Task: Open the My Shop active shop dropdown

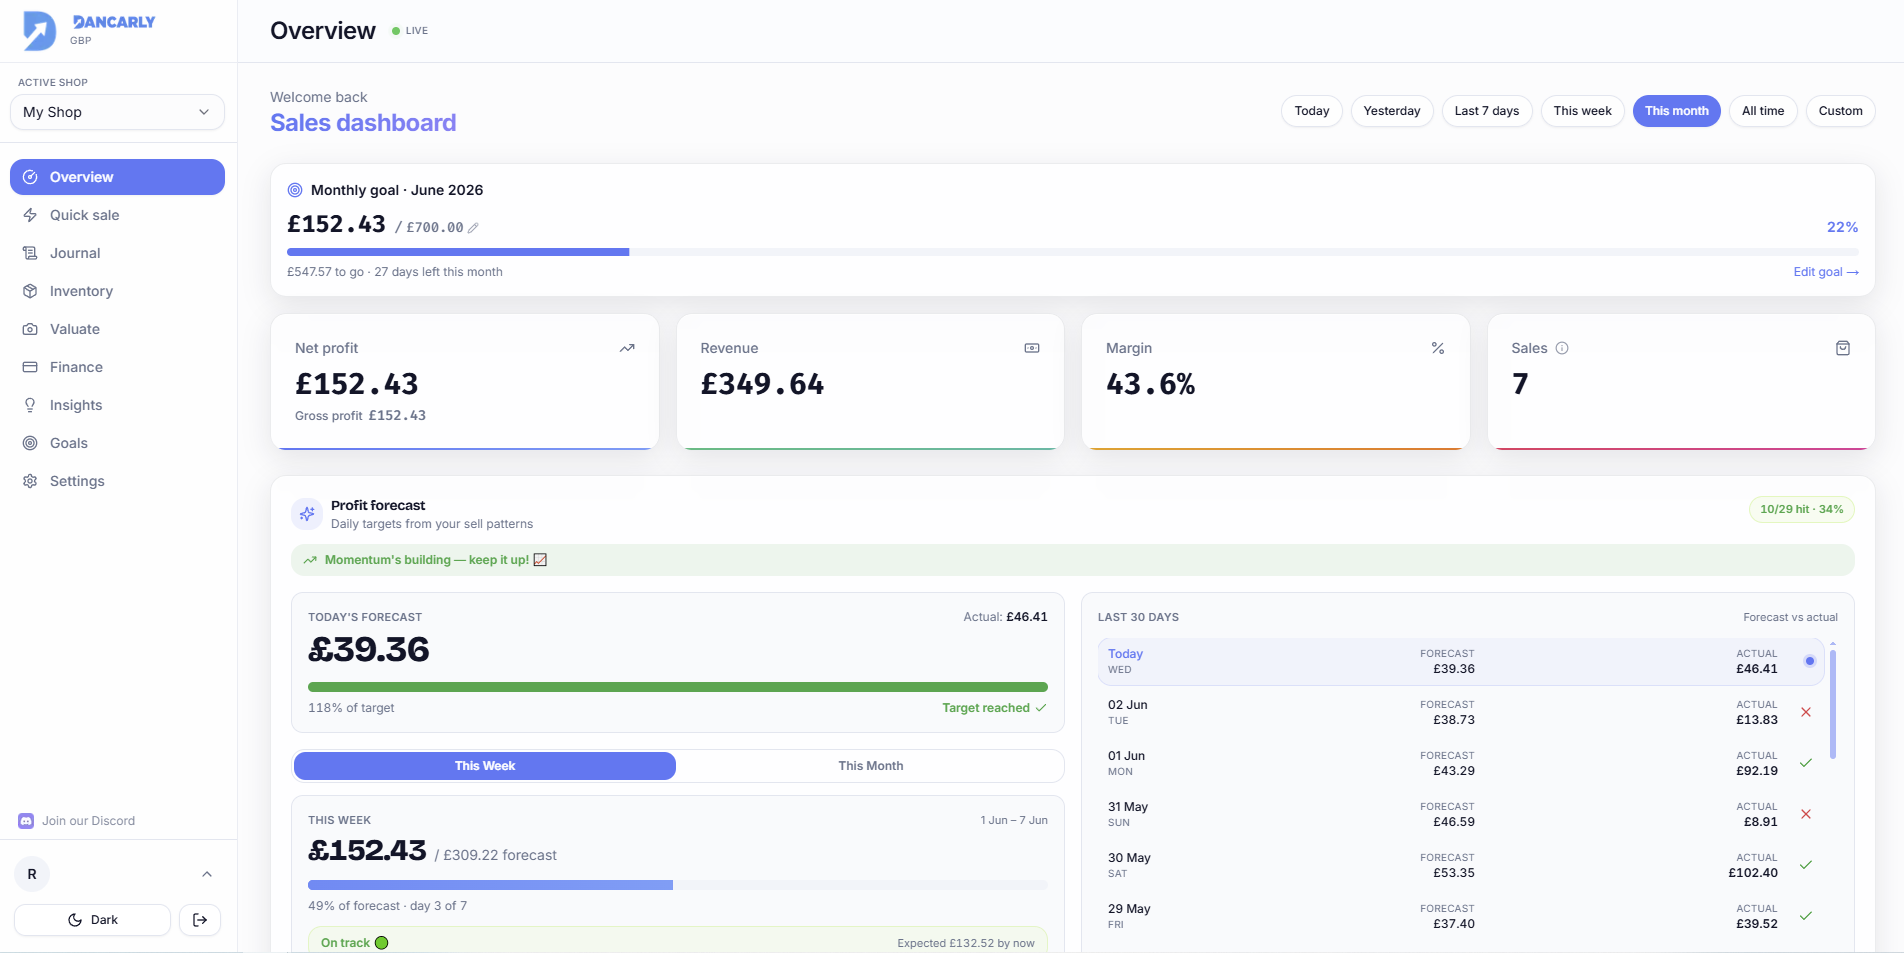Action: pyautogui.click(x=117, y=112)
